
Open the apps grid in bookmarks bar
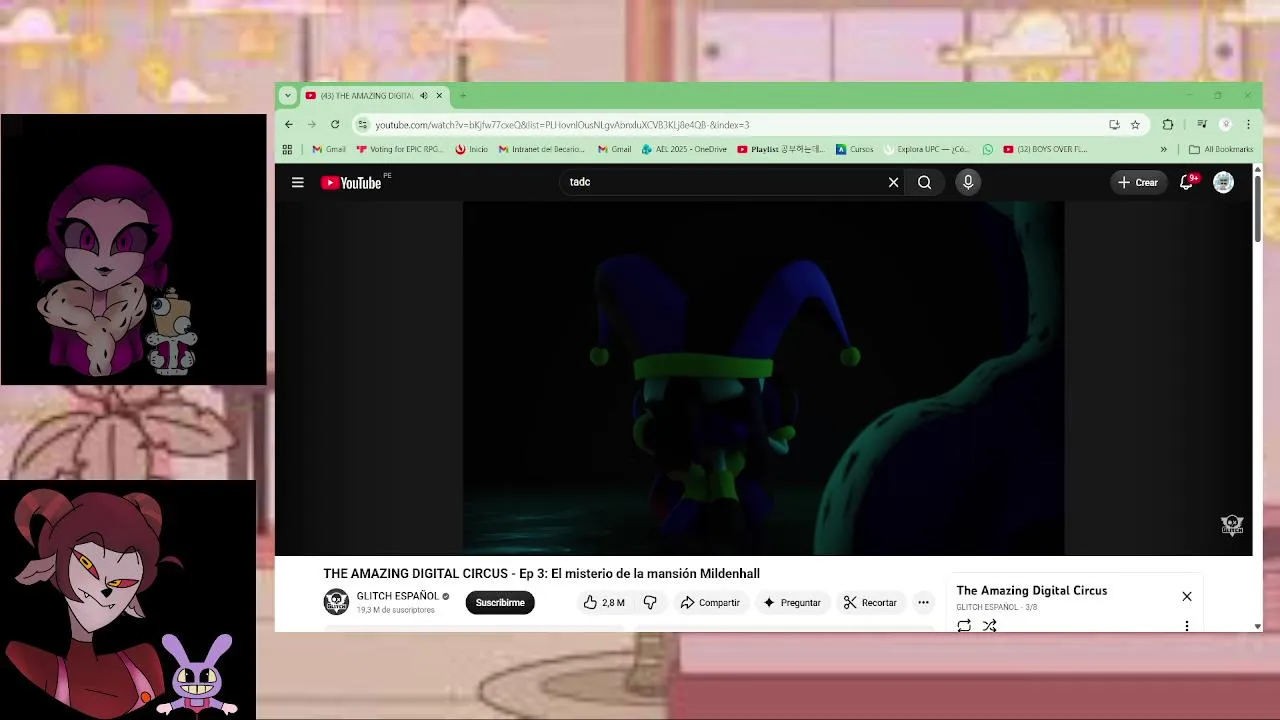tap(287, 149)
